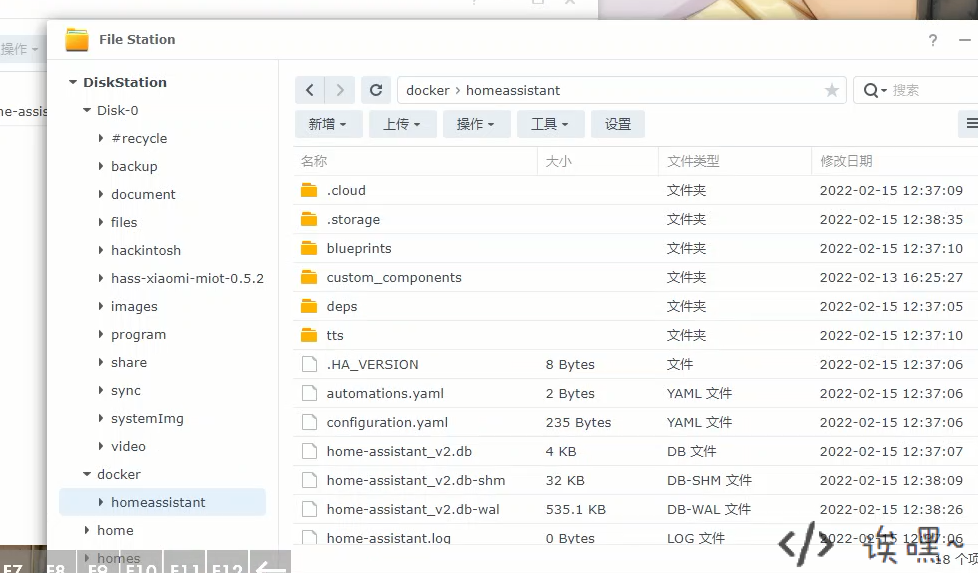Collapse the Disk-0 tree node
978x573 pixels.
click(x=87, y=110)
